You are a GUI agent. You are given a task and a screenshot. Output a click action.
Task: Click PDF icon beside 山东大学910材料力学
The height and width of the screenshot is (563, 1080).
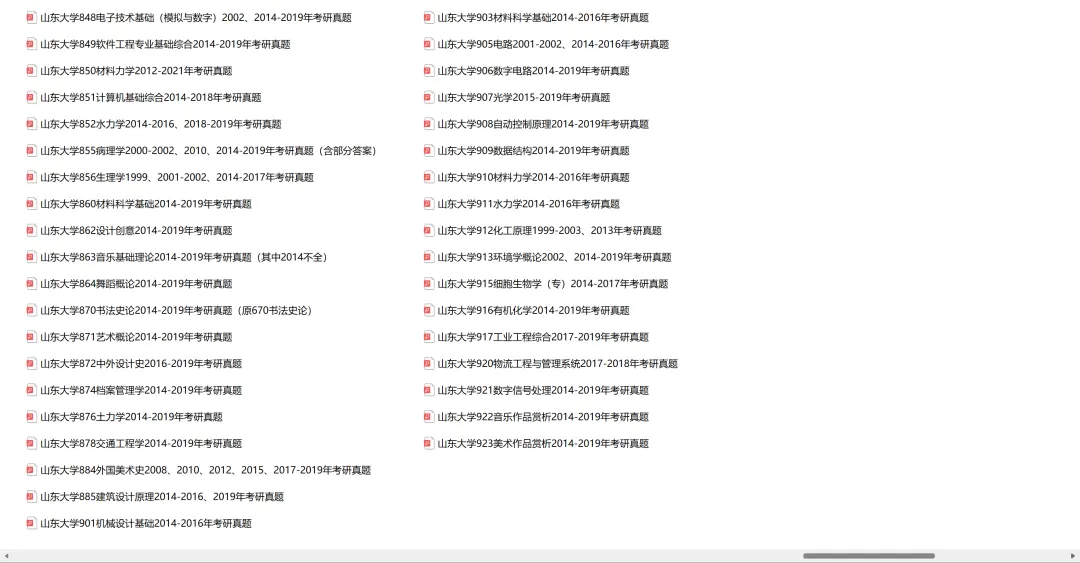[428, 177]
